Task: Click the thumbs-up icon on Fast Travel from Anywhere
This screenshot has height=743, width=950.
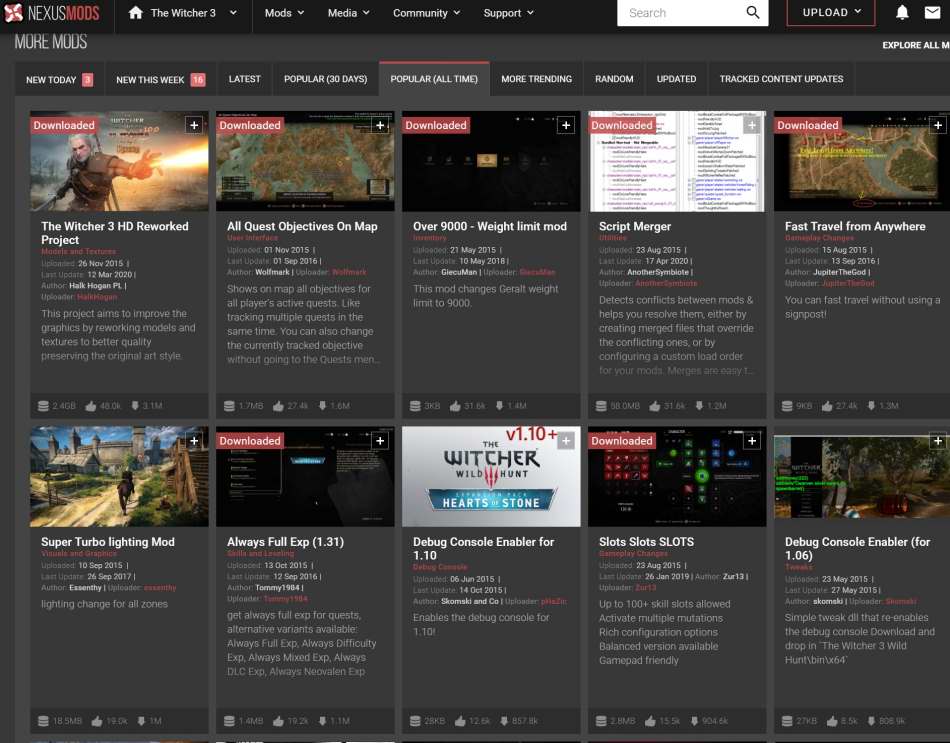Action: point(827,406)
